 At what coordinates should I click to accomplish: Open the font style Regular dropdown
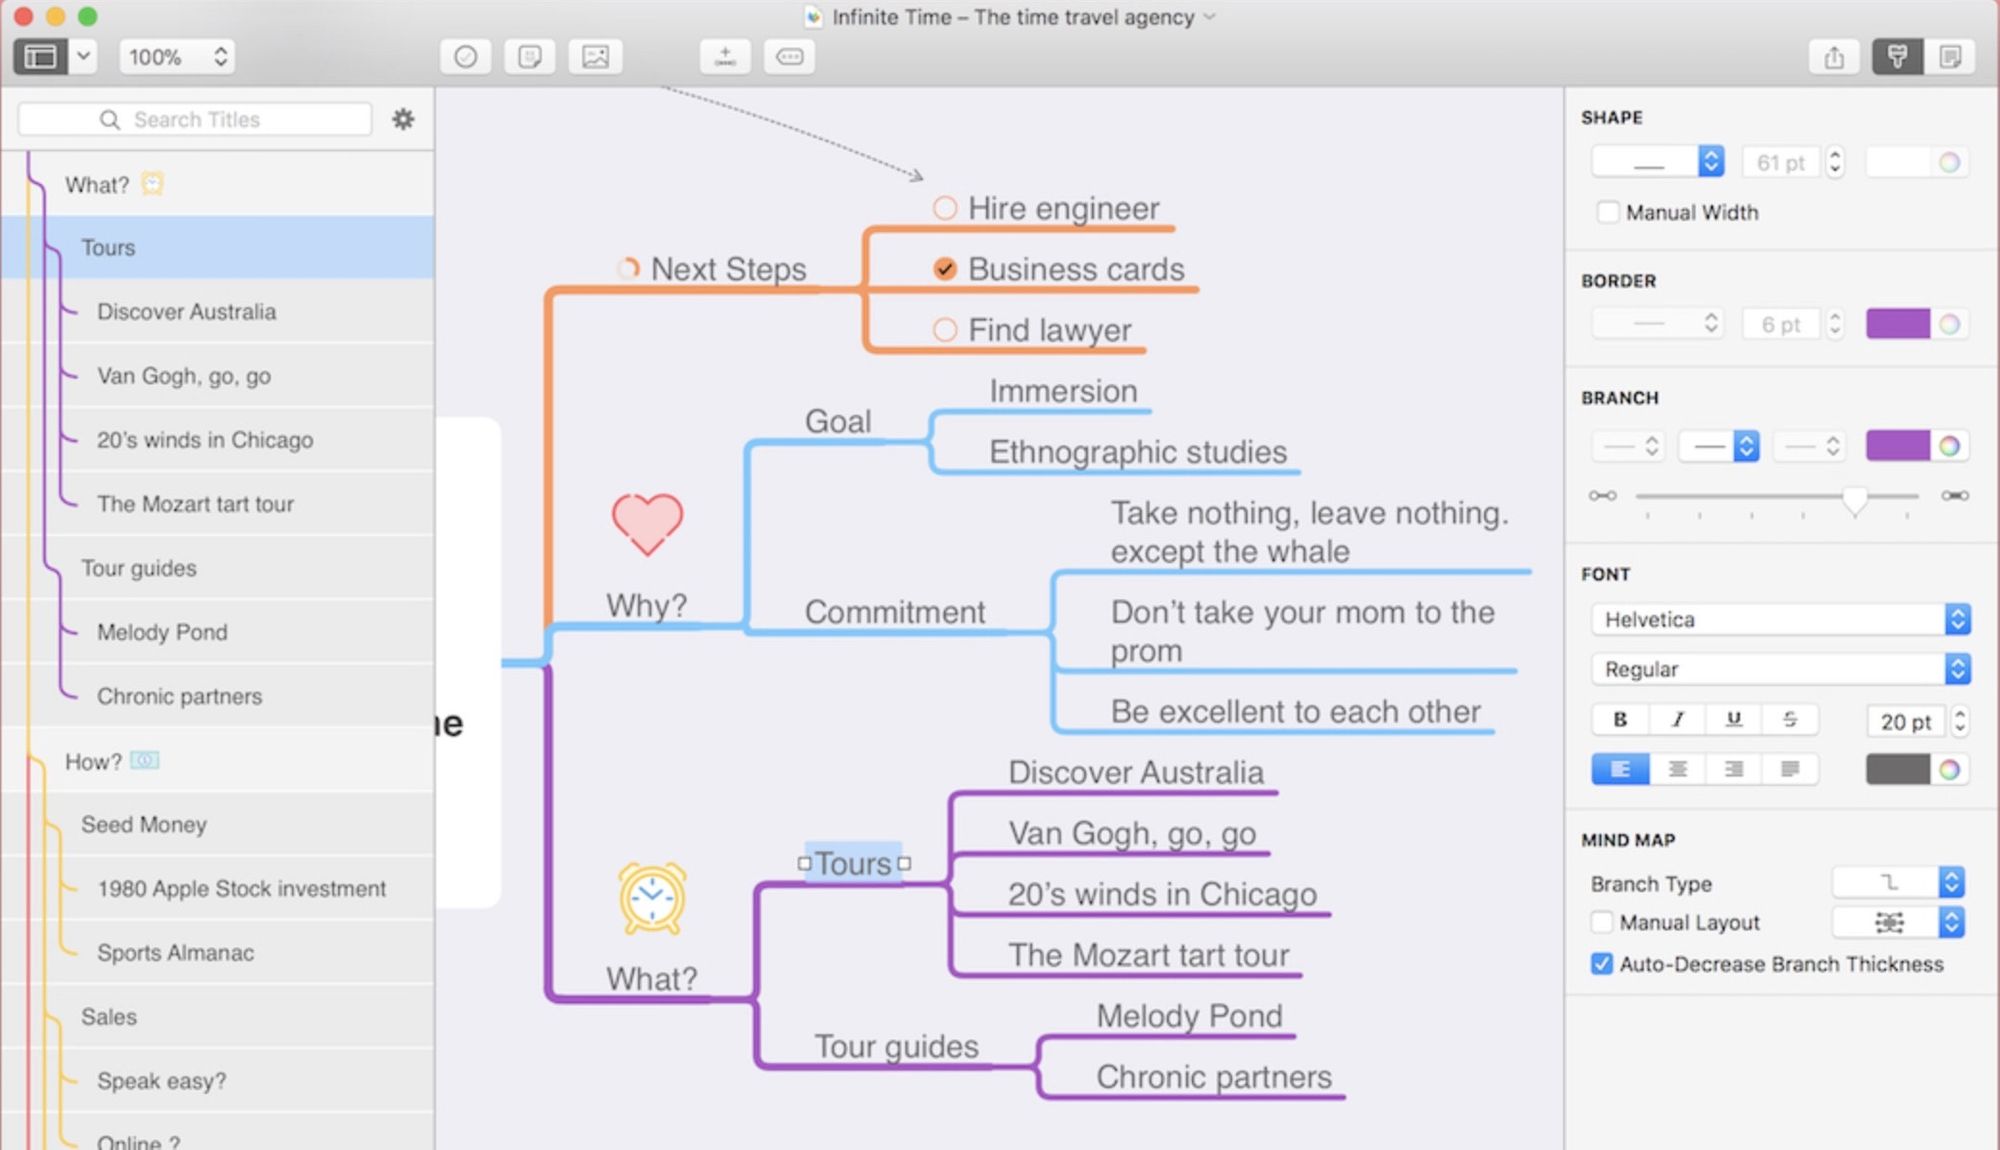click(x=1959, y=669)
